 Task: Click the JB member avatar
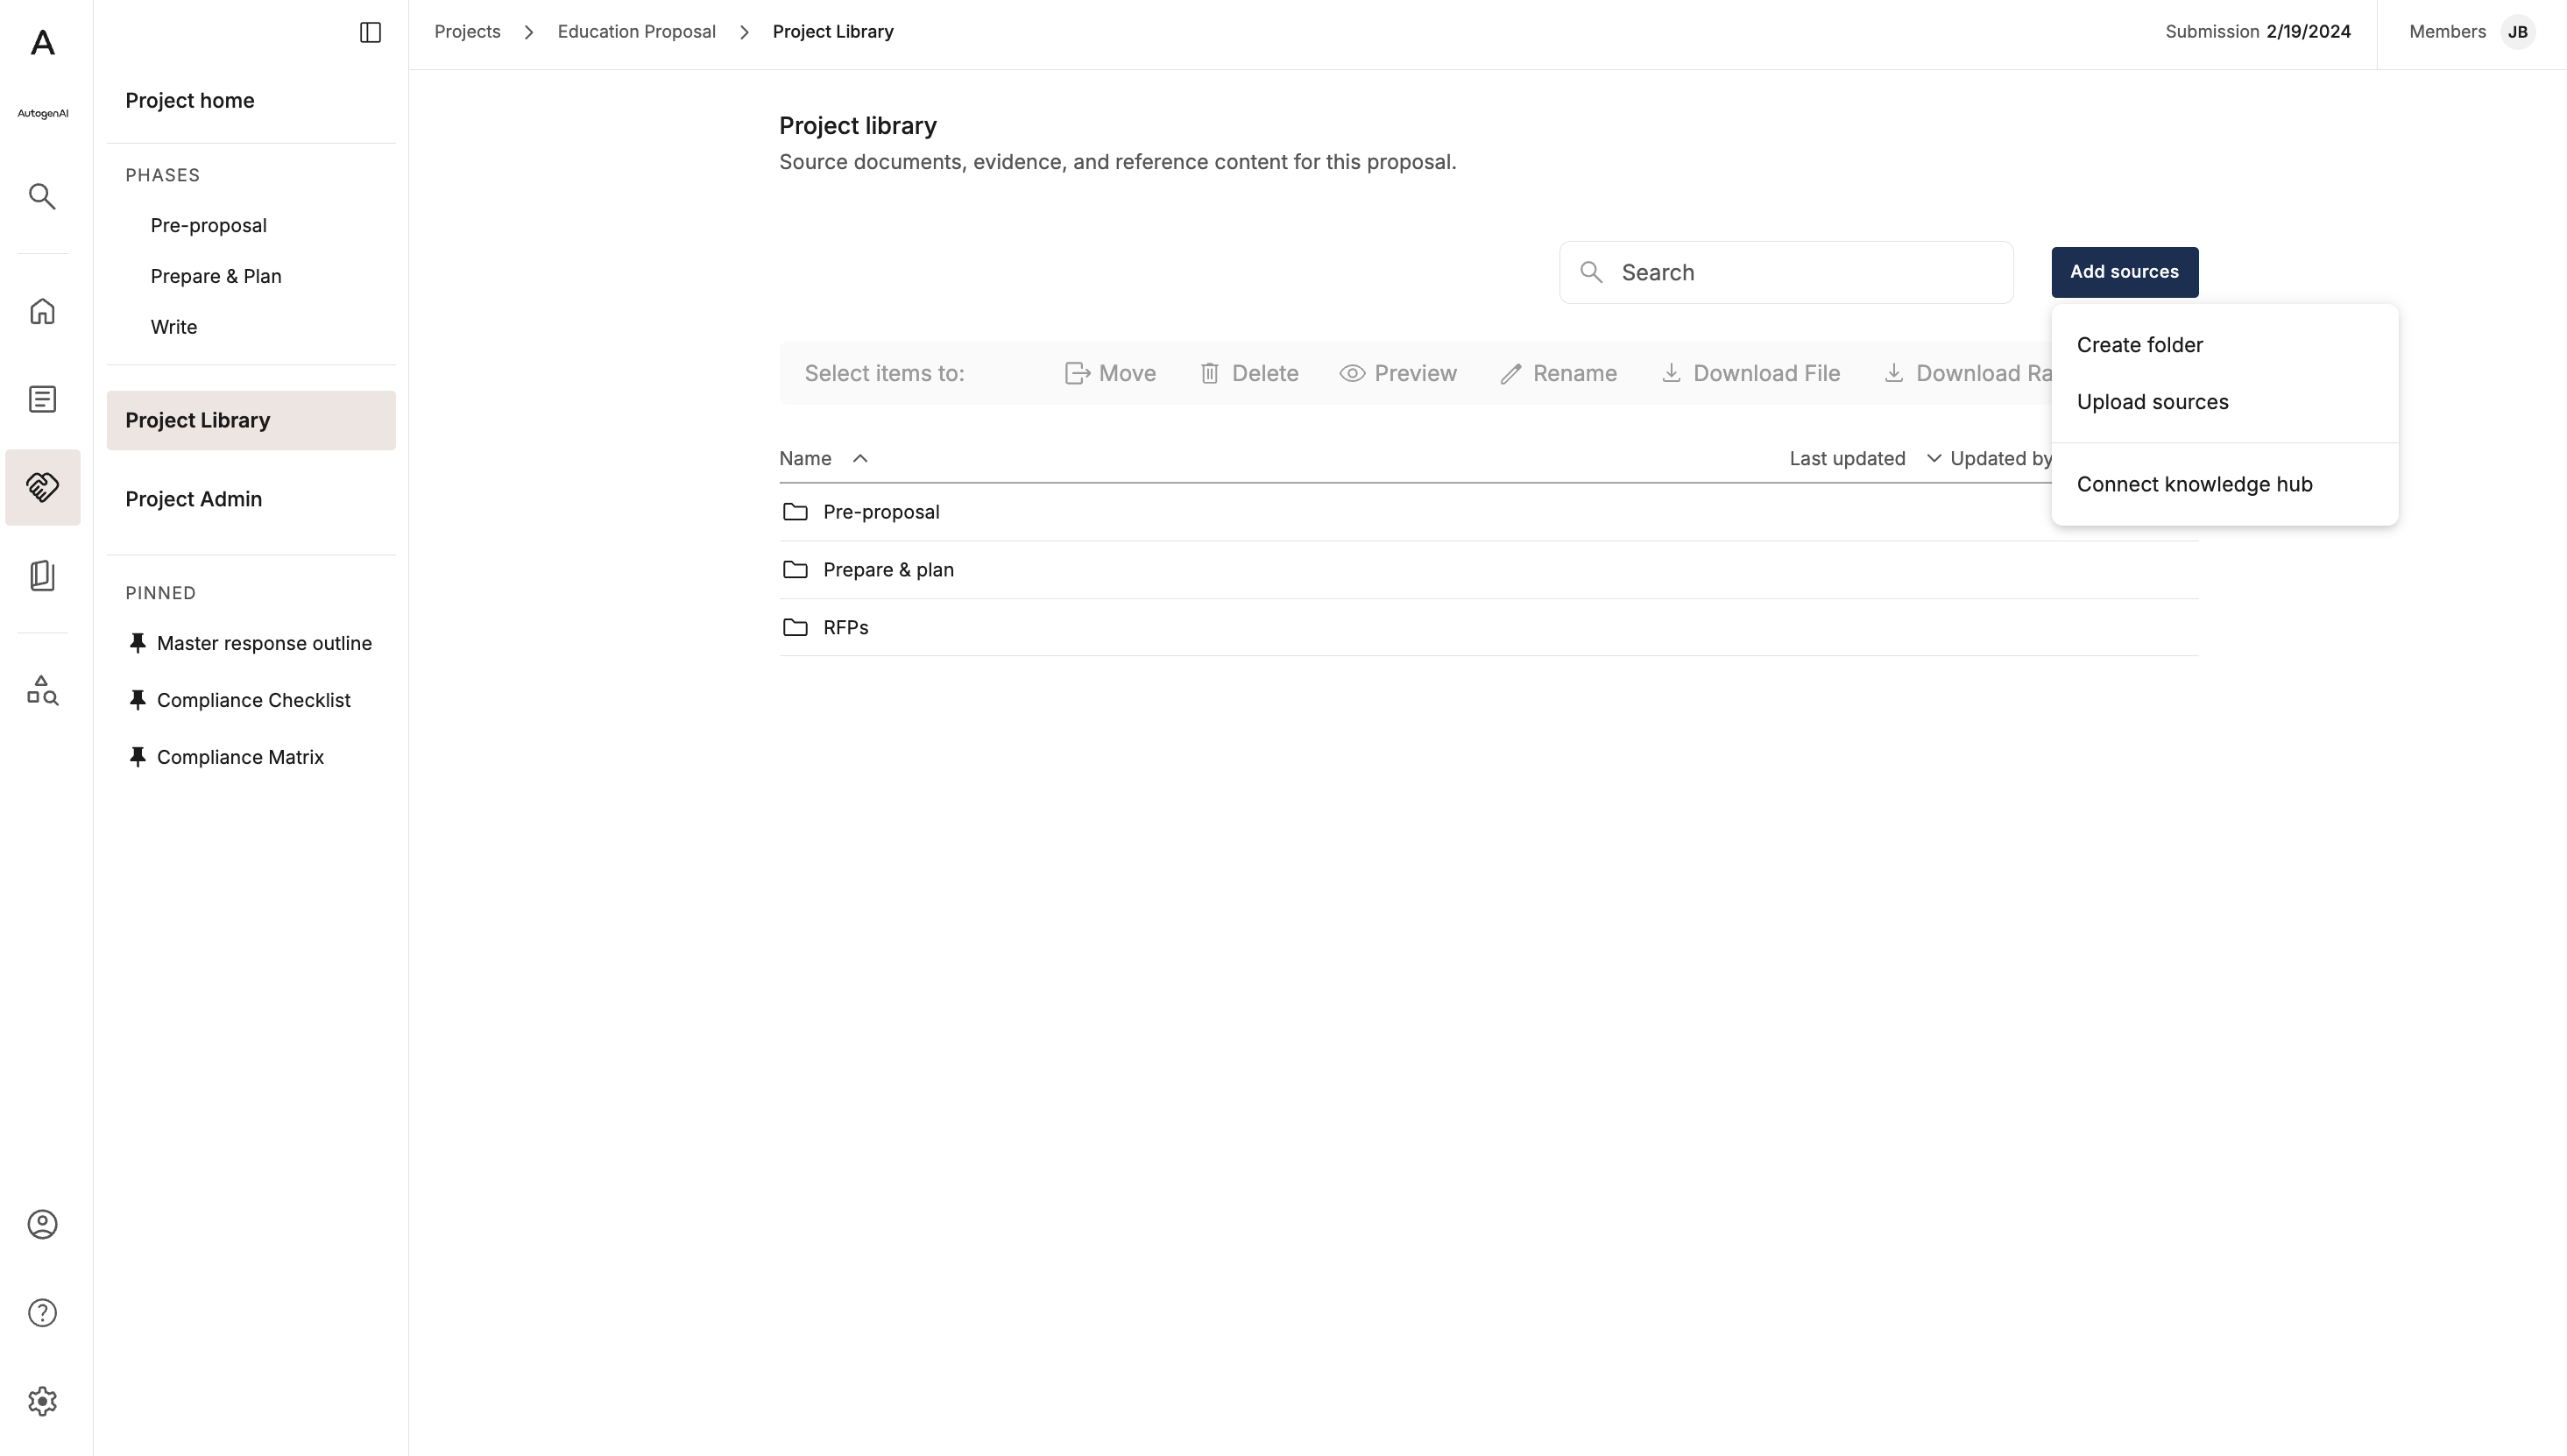point(2517,32)
